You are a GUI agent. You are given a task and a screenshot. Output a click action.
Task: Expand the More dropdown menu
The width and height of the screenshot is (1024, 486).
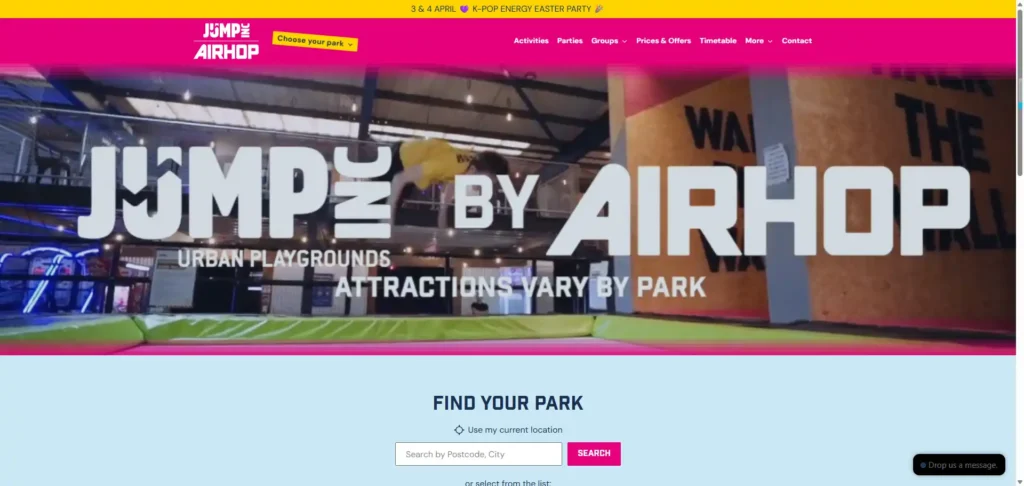758,40
